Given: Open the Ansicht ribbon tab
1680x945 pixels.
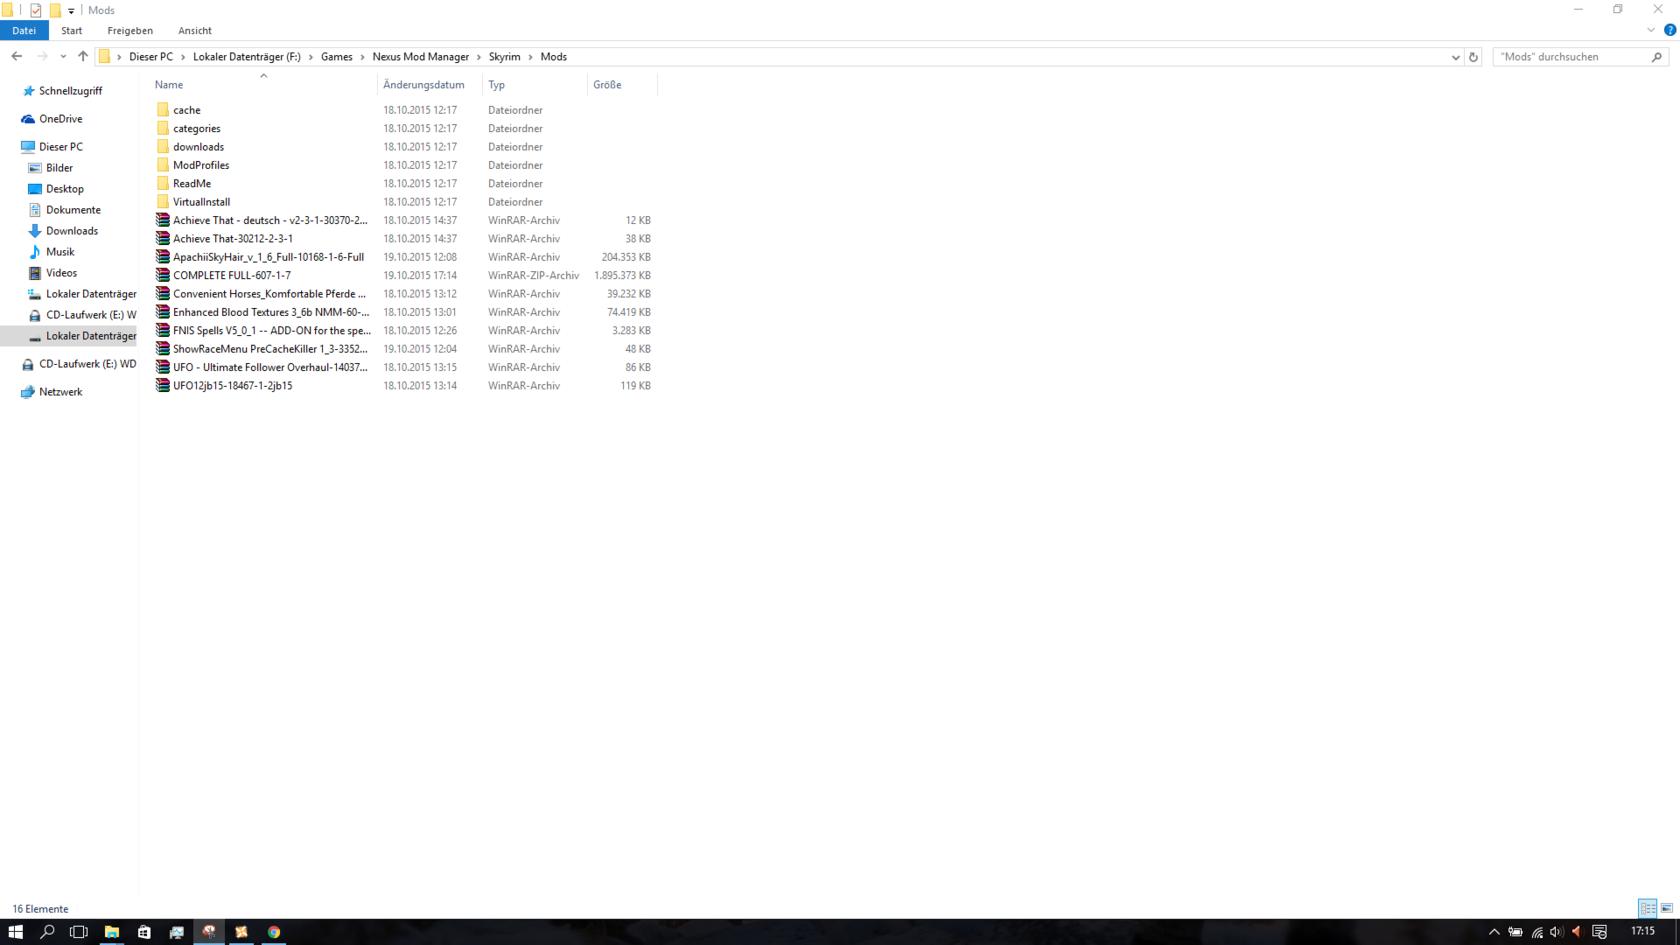Looking at the screenshot, I should coord(194,31).
